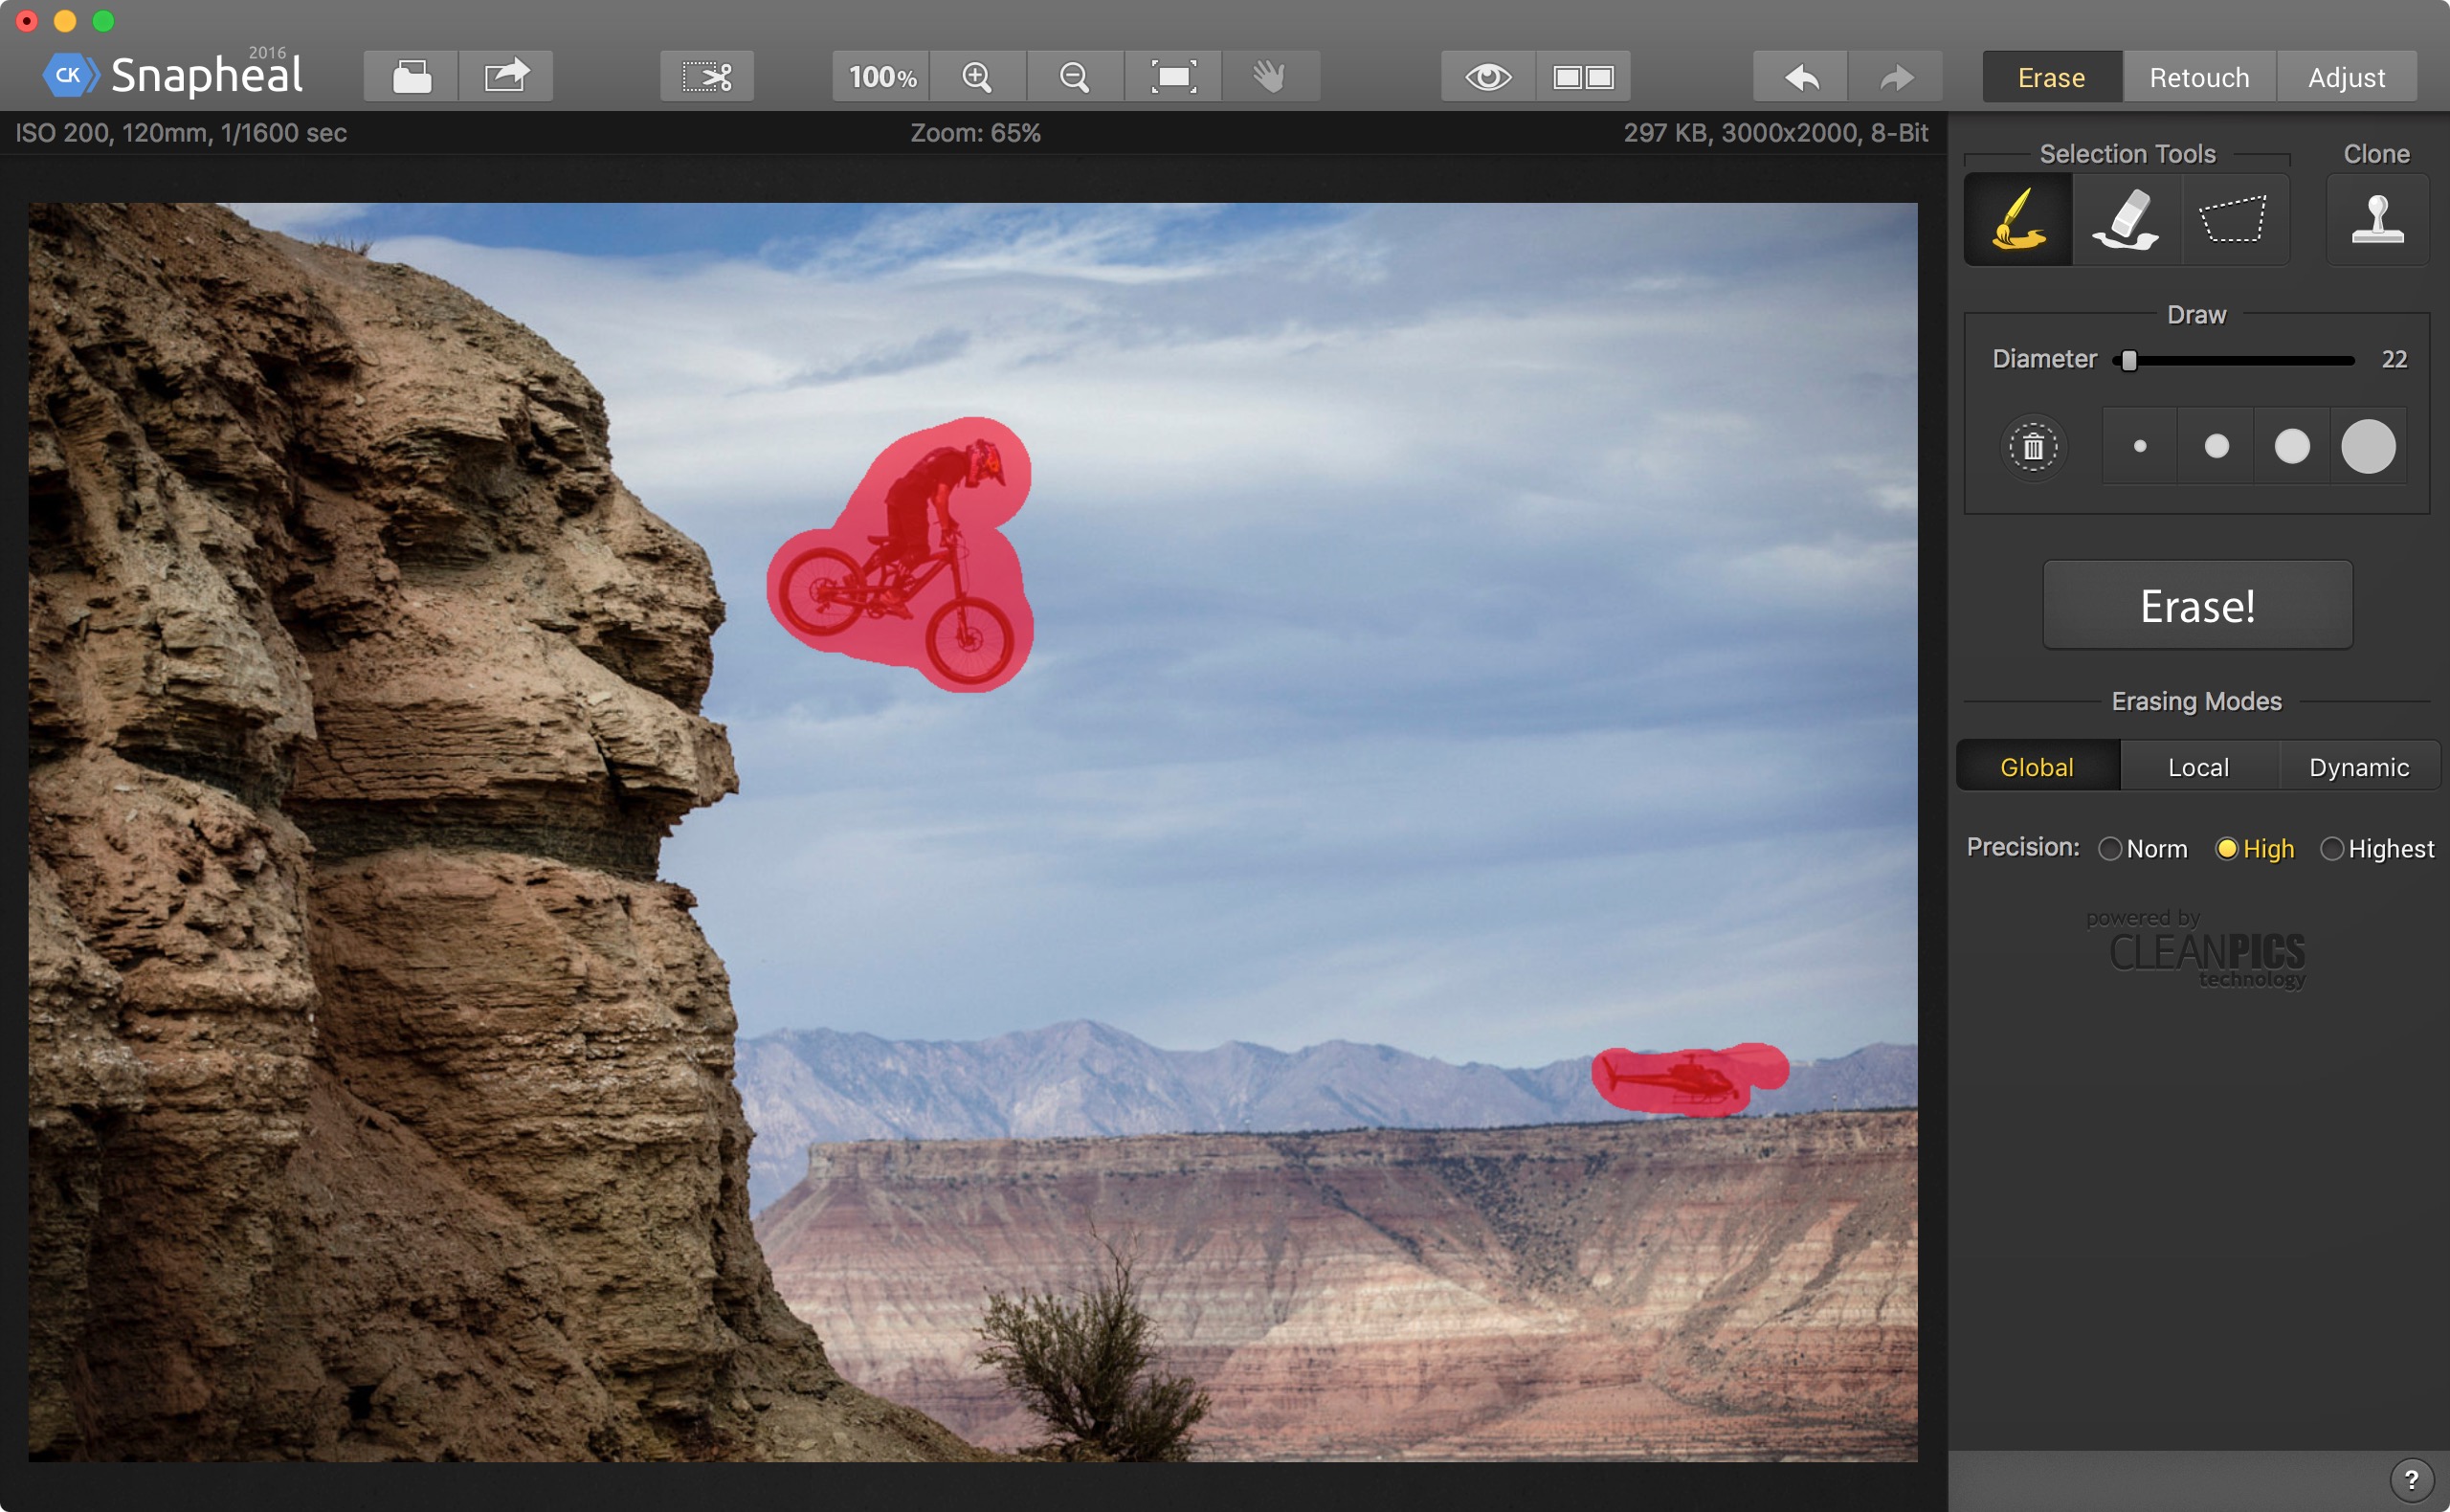Select Global erasing mode
This screenshot has height=1512, width=2450.
2036,767
